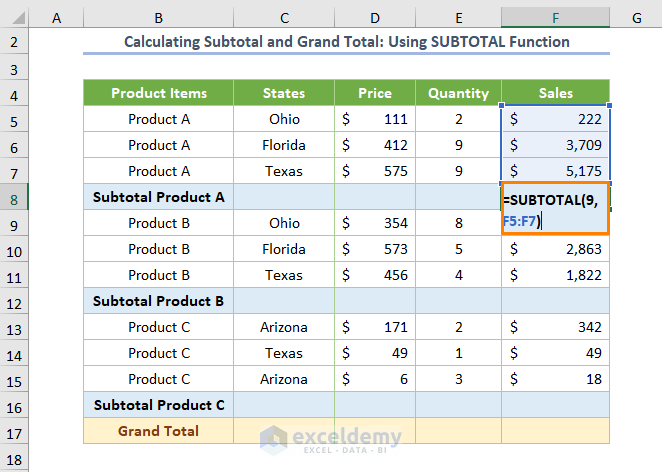The height and width of the screenshot is (472, 662).
Task: Select column D header
Action: pyautogui.click(x=374, y=18)
